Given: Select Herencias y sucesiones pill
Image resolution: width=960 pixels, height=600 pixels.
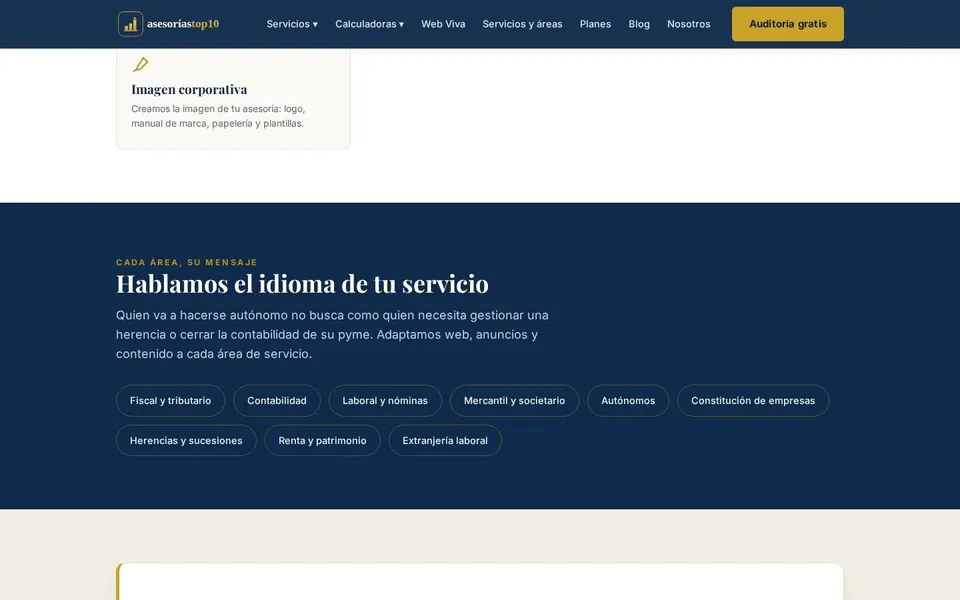Looking at the screenshot, I should [x=186, y=440].
